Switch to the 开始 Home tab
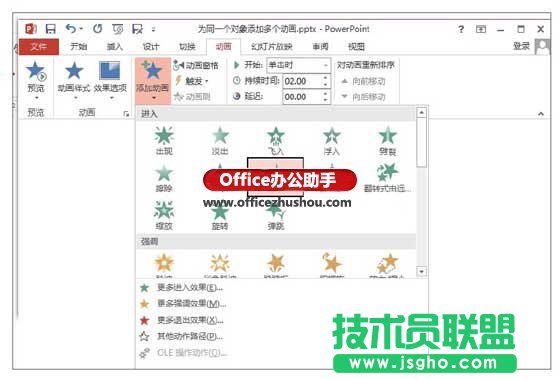560x379 pixels. 79,46
